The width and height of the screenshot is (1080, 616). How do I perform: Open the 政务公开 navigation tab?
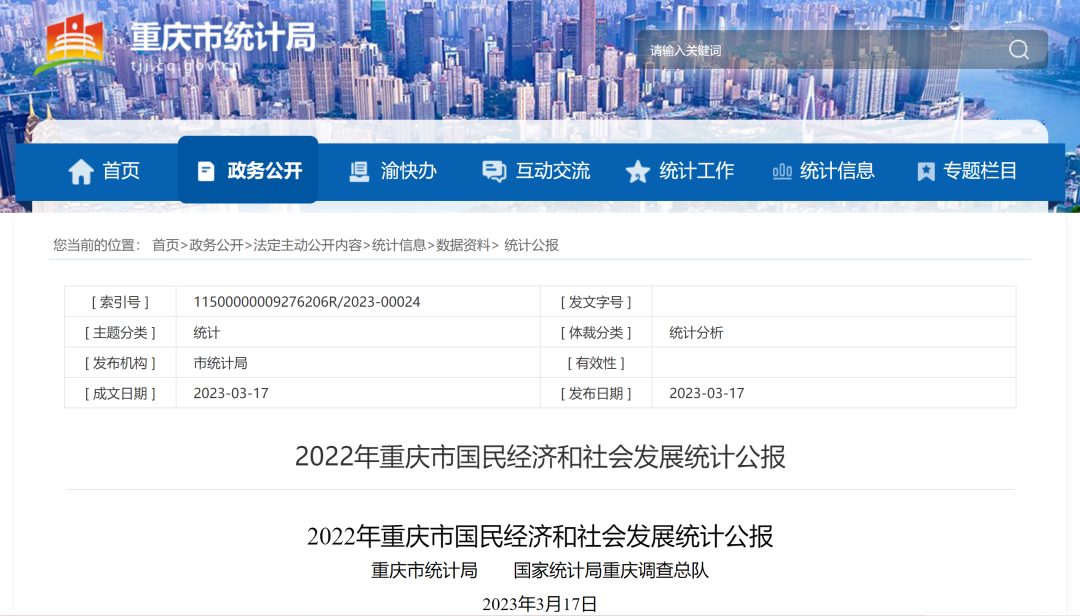pos(249,170)
